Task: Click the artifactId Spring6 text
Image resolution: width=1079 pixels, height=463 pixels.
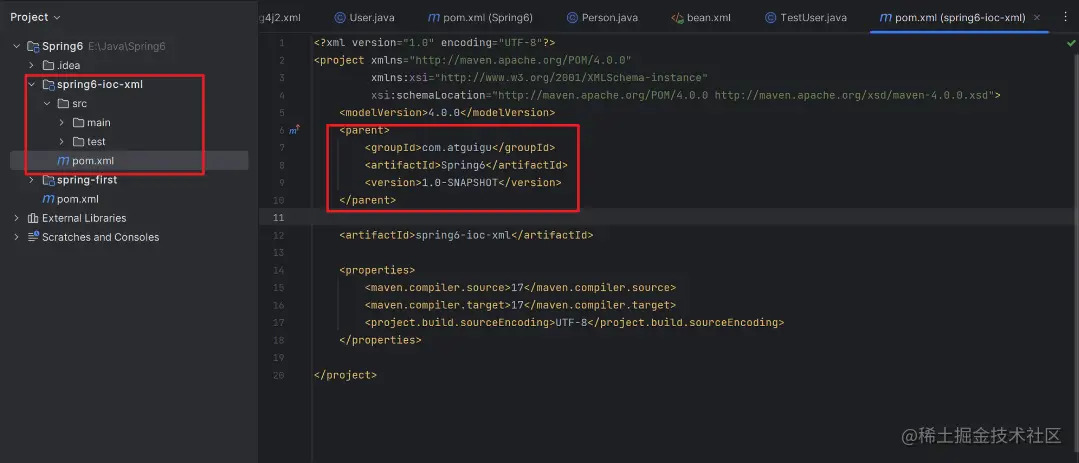Action: pos(462,165)
